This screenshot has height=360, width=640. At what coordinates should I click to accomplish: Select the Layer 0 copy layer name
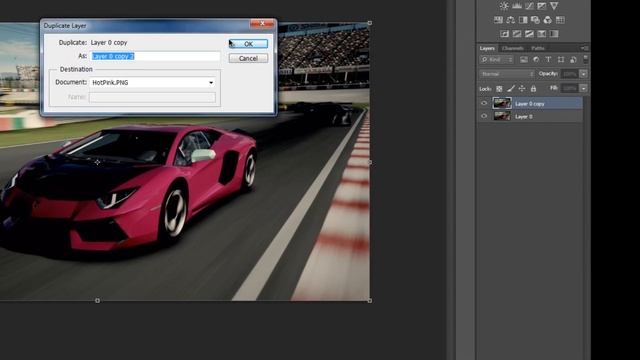[x=530, y=104]
